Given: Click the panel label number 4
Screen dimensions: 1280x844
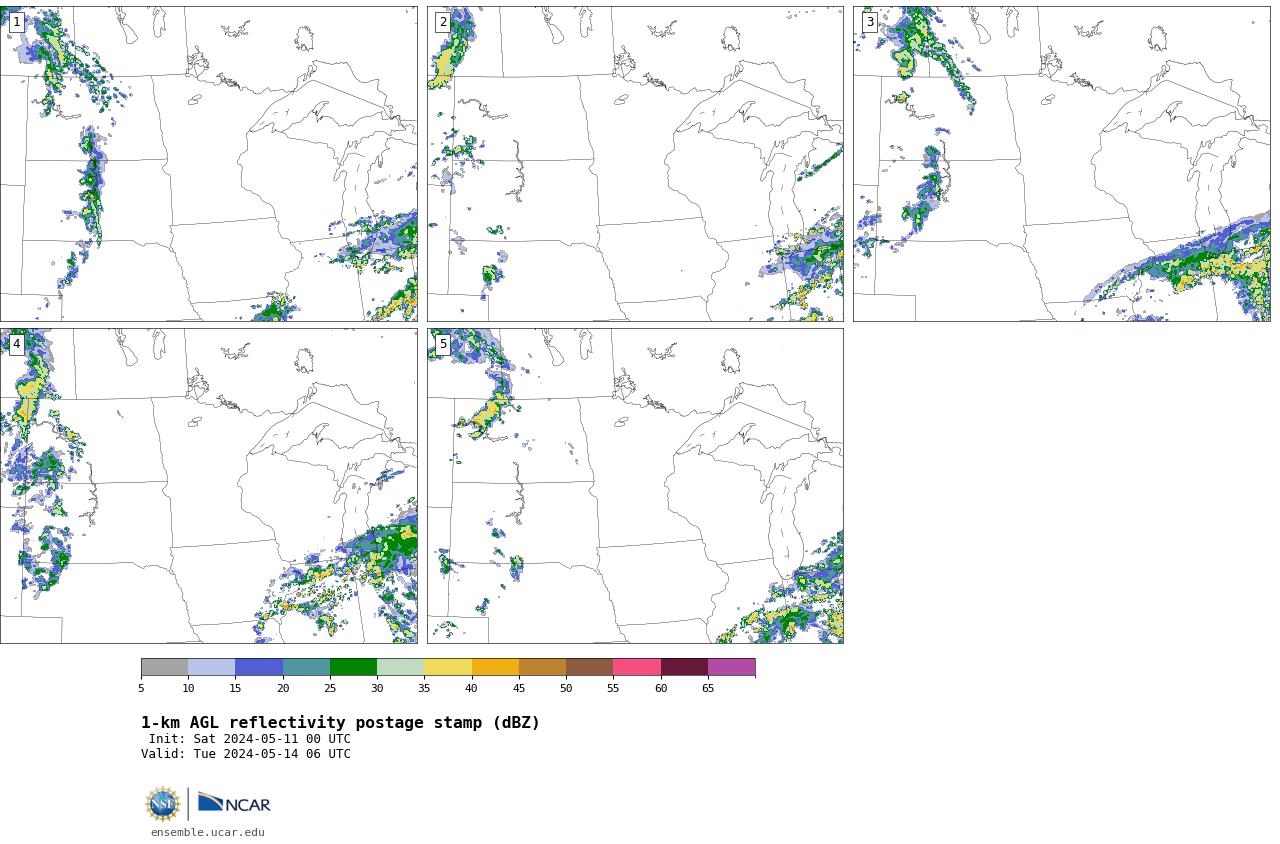Looking at the screenshot, I should [16, 344].
